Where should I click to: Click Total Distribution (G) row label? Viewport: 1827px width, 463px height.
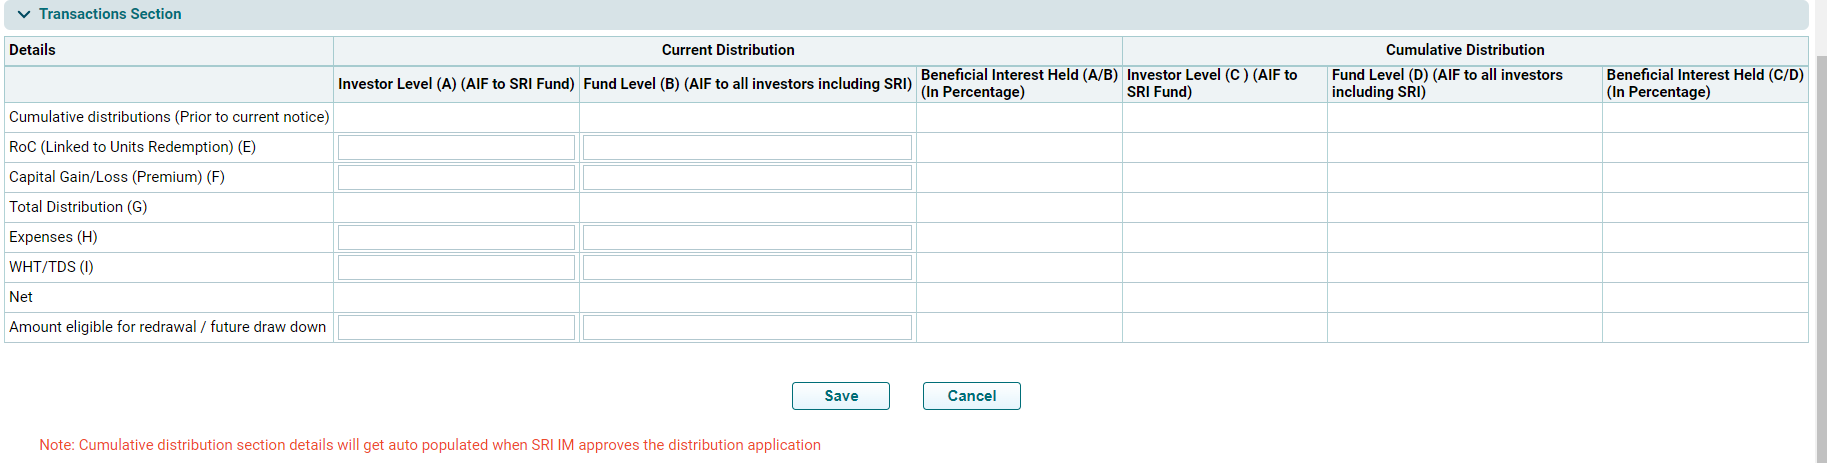78,207
